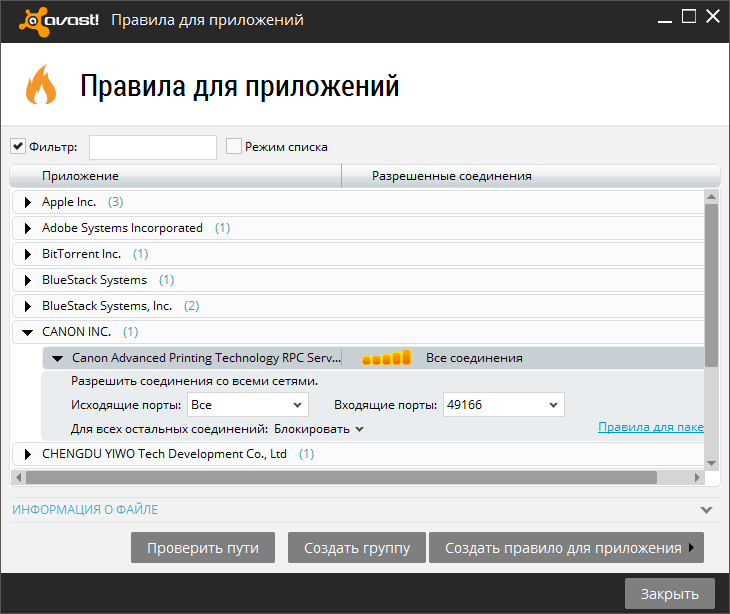Viewport: 730px width, 614px height.
Task: Click the Apple Inc. (3) count
Action: coord(115,202)
